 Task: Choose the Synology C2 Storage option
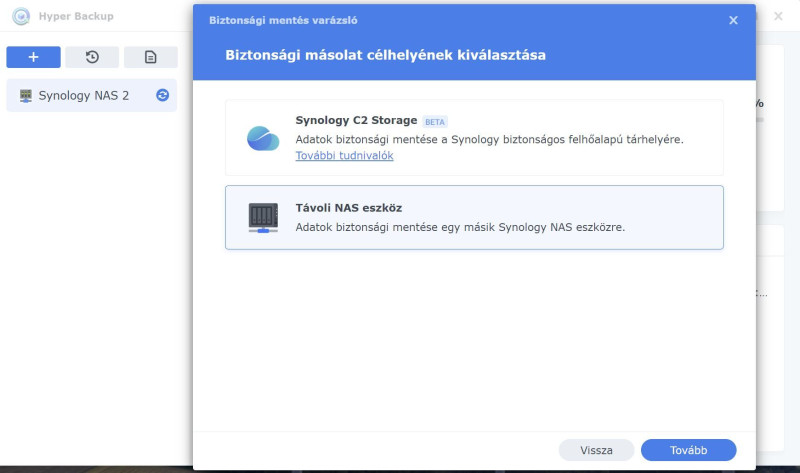click(474, 138)
